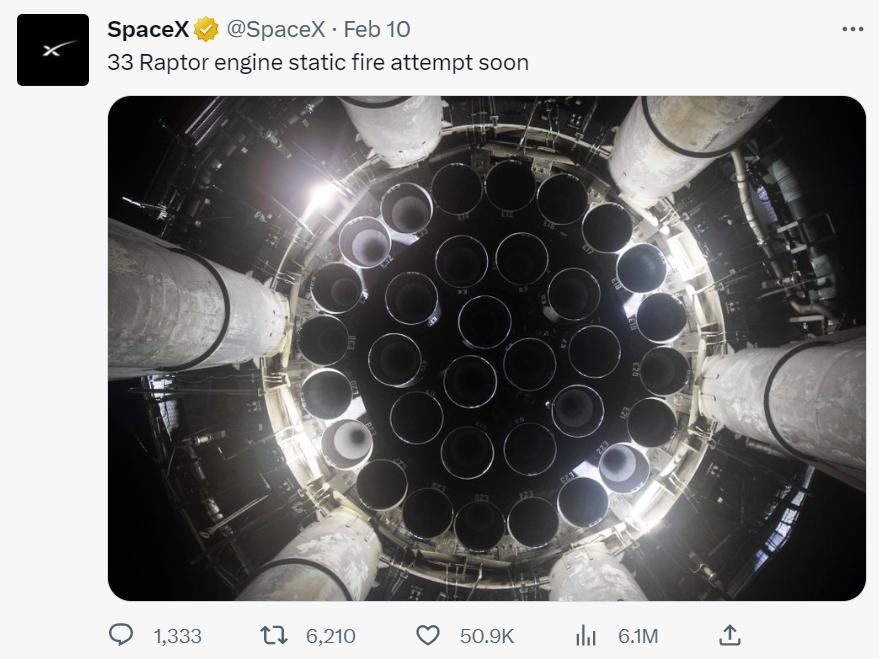Click the 1,333 replies count

[x=178, y=636]
